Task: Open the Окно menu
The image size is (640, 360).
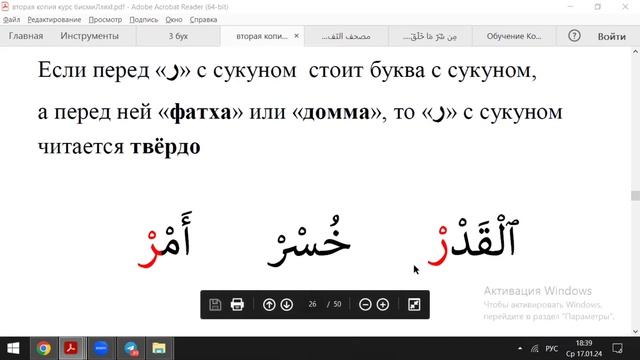Action: coord(174,20)
